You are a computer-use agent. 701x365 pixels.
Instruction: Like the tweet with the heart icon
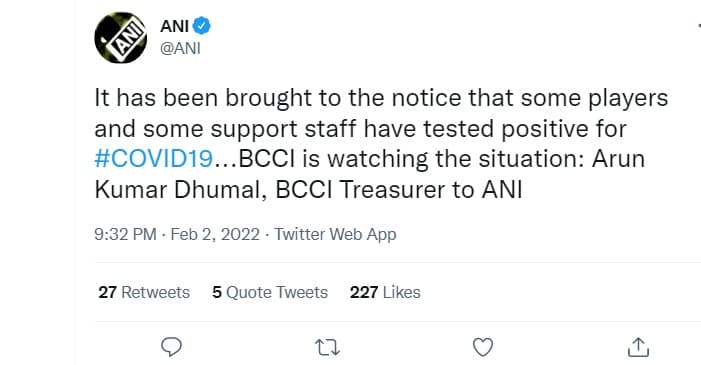483,347
